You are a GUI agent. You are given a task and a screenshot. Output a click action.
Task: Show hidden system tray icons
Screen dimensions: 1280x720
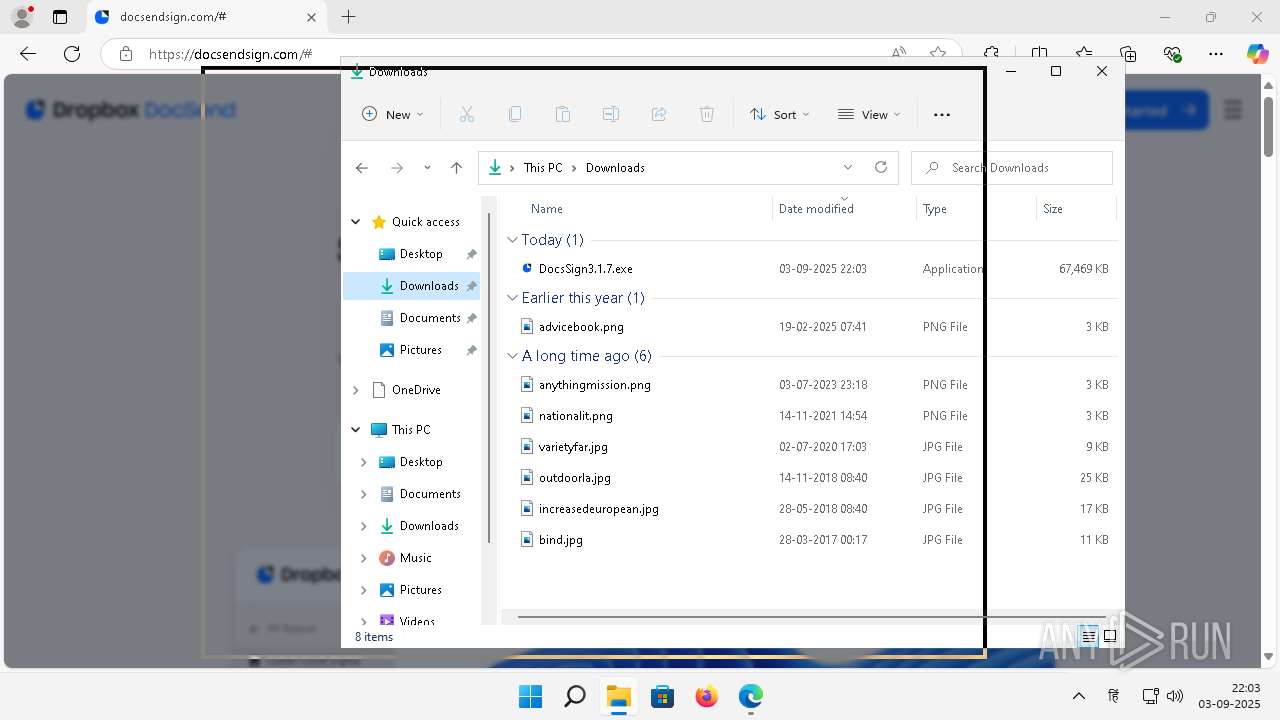[x=1078, y=696]
